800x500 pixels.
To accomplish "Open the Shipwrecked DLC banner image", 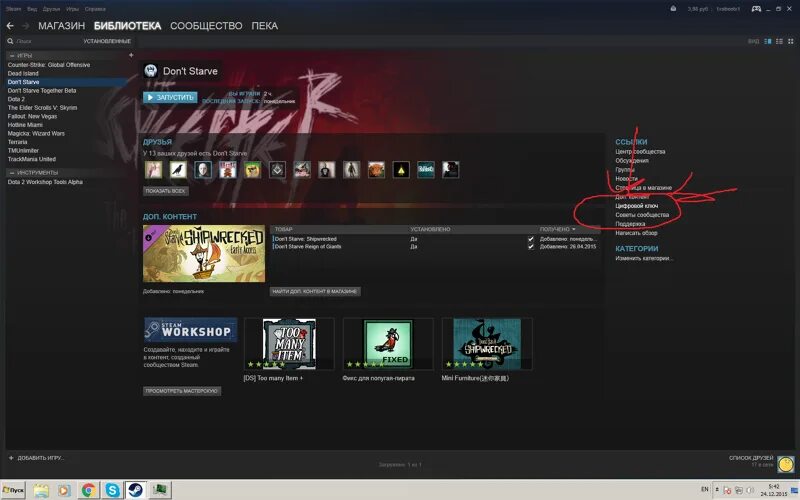I will click(204, 254).
